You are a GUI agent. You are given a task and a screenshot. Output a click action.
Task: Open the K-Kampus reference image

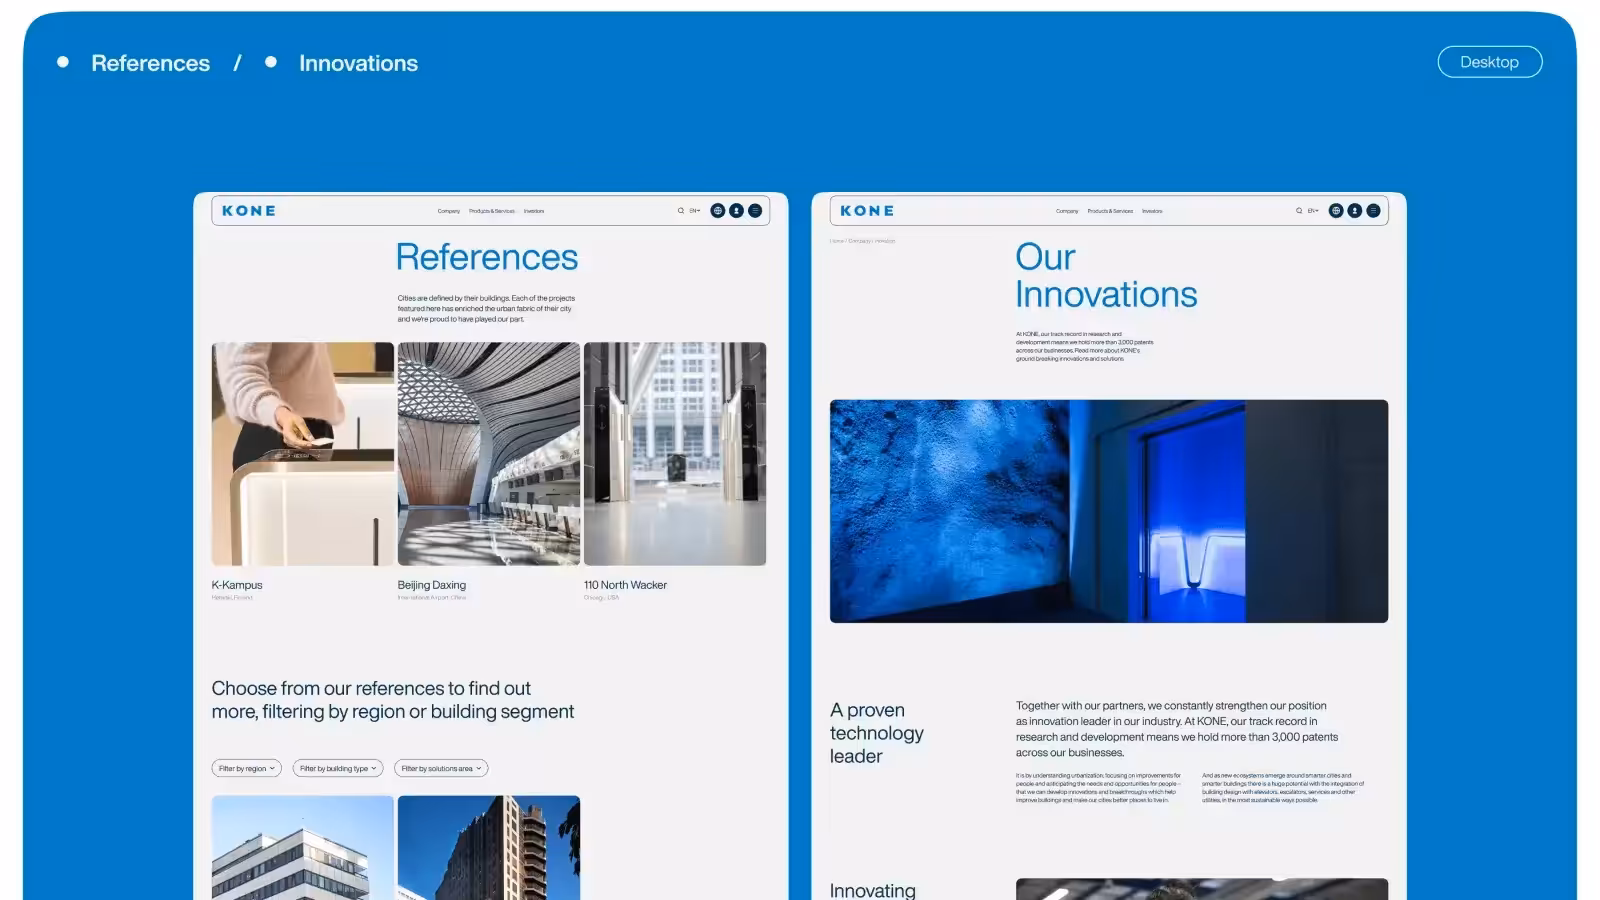point(302,454)
